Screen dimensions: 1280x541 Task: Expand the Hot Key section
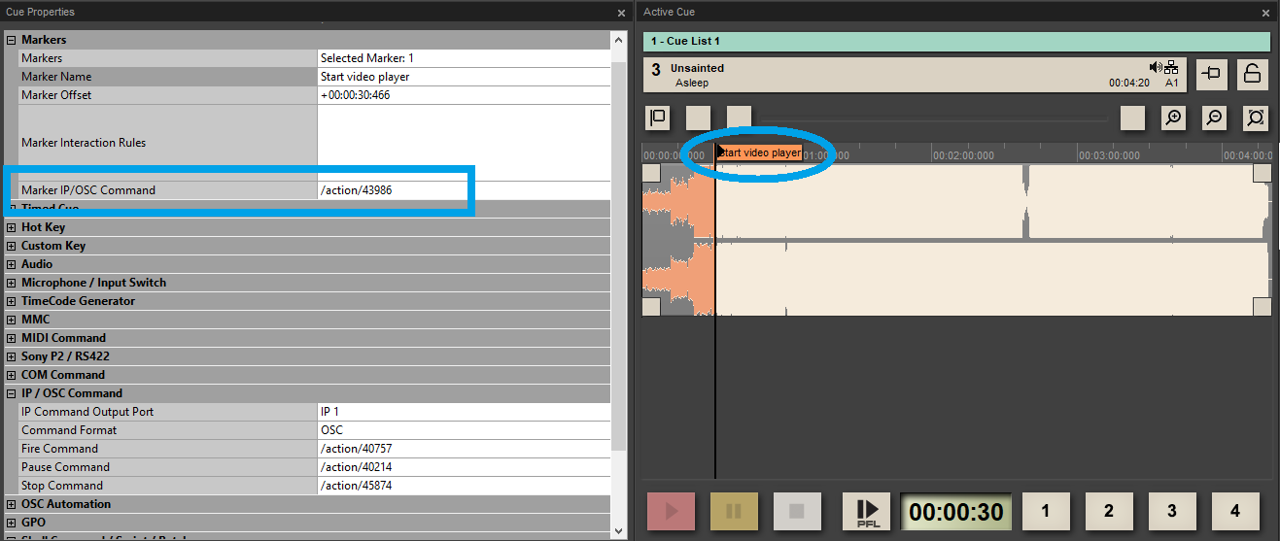tap(12, 227)
